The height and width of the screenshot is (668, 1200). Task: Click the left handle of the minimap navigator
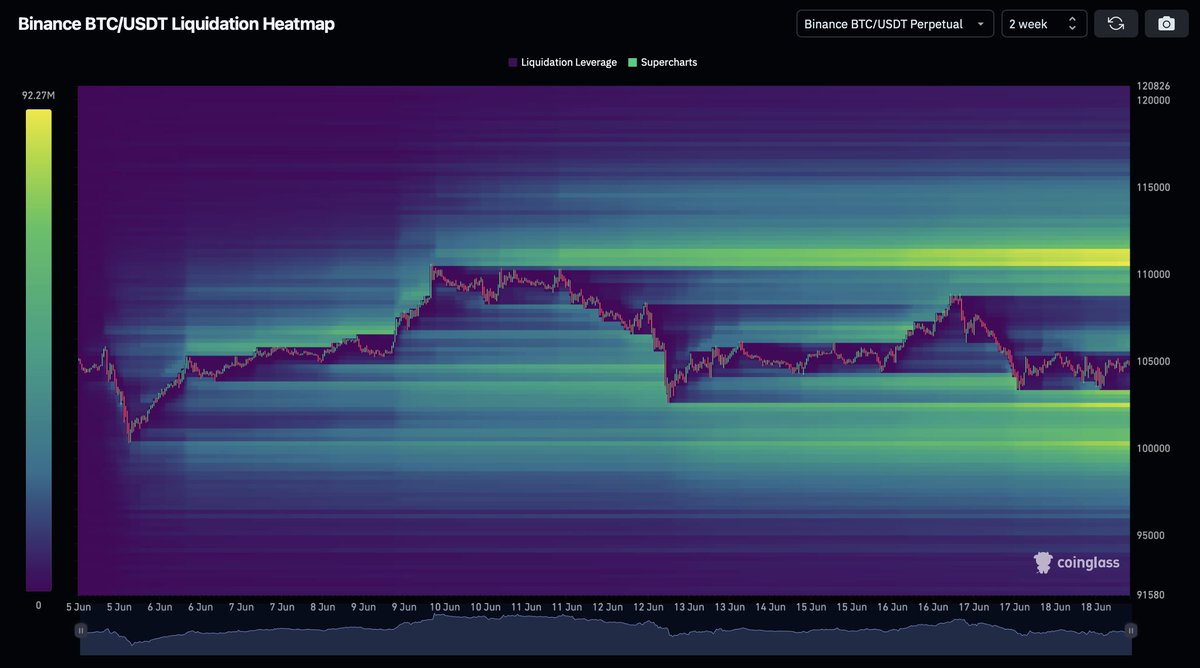tap(80, 630)
